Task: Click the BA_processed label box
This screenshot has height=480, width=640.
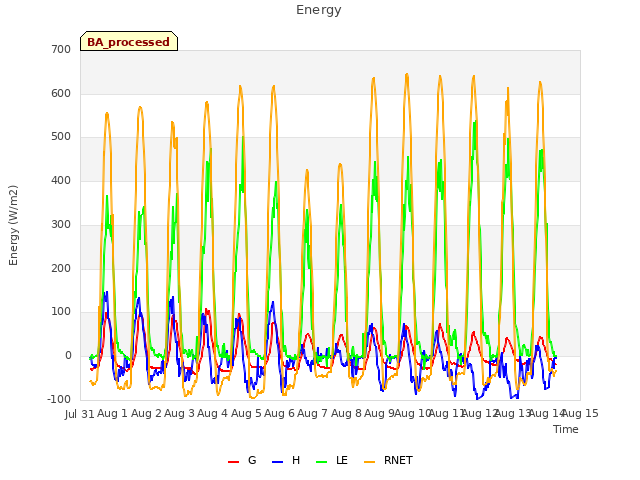Action: [x=129, y=41]
